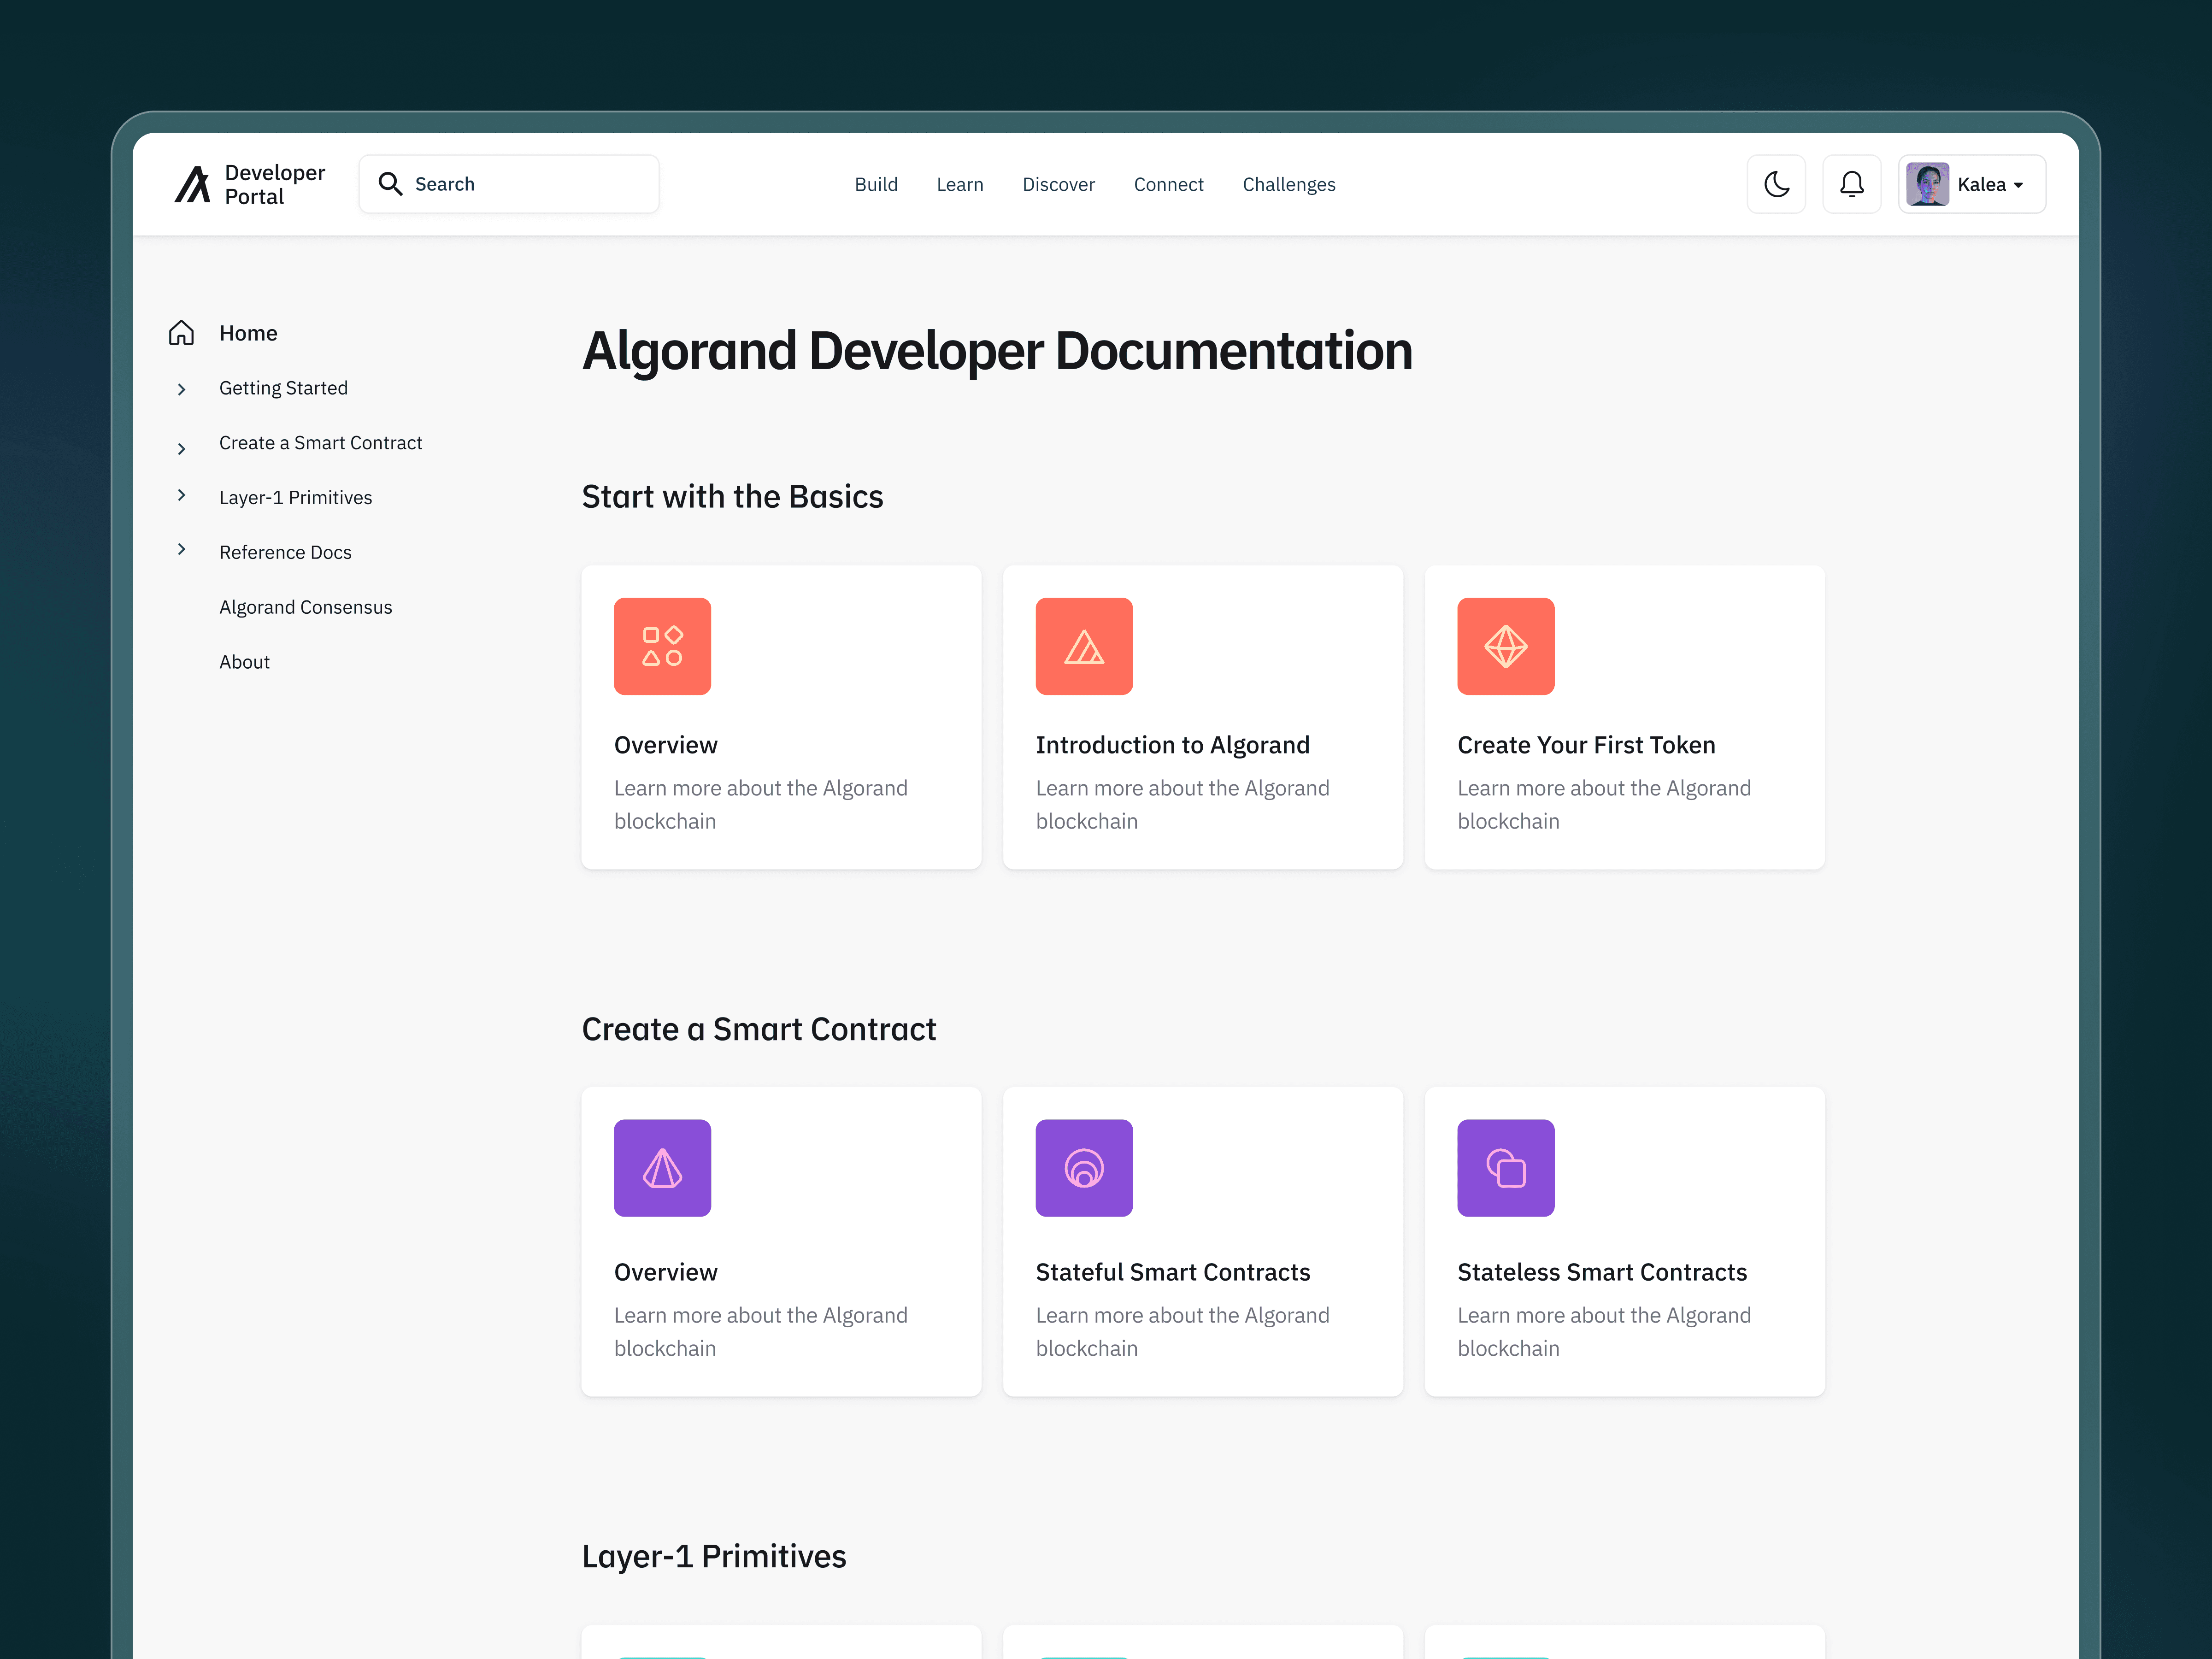The height and width of the screenshot is (1659, 2212).
Task: Click the Home house icon in the sidebar
Action: [x=181, y=333]
